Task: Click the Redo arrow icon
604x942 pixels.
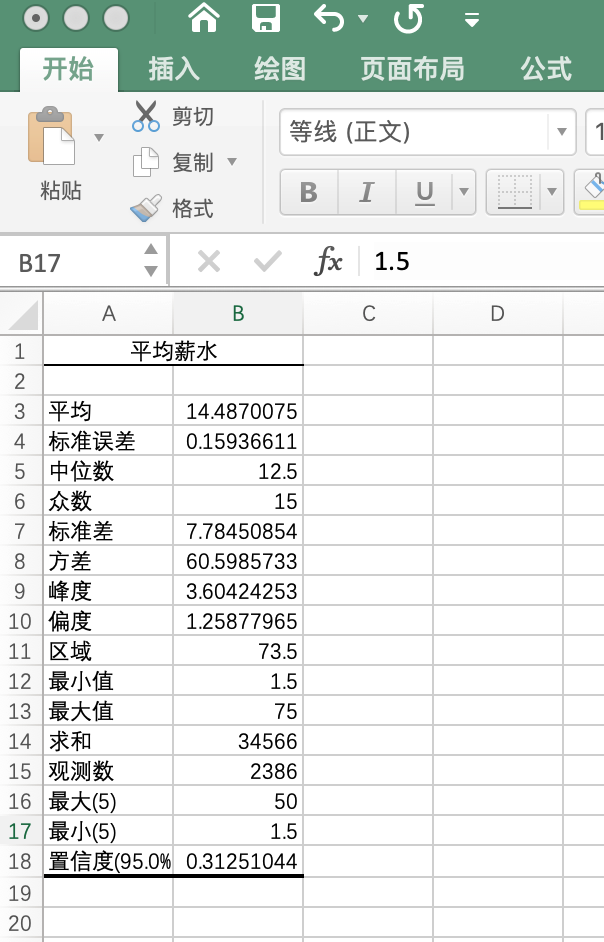Action: (407, 18)
